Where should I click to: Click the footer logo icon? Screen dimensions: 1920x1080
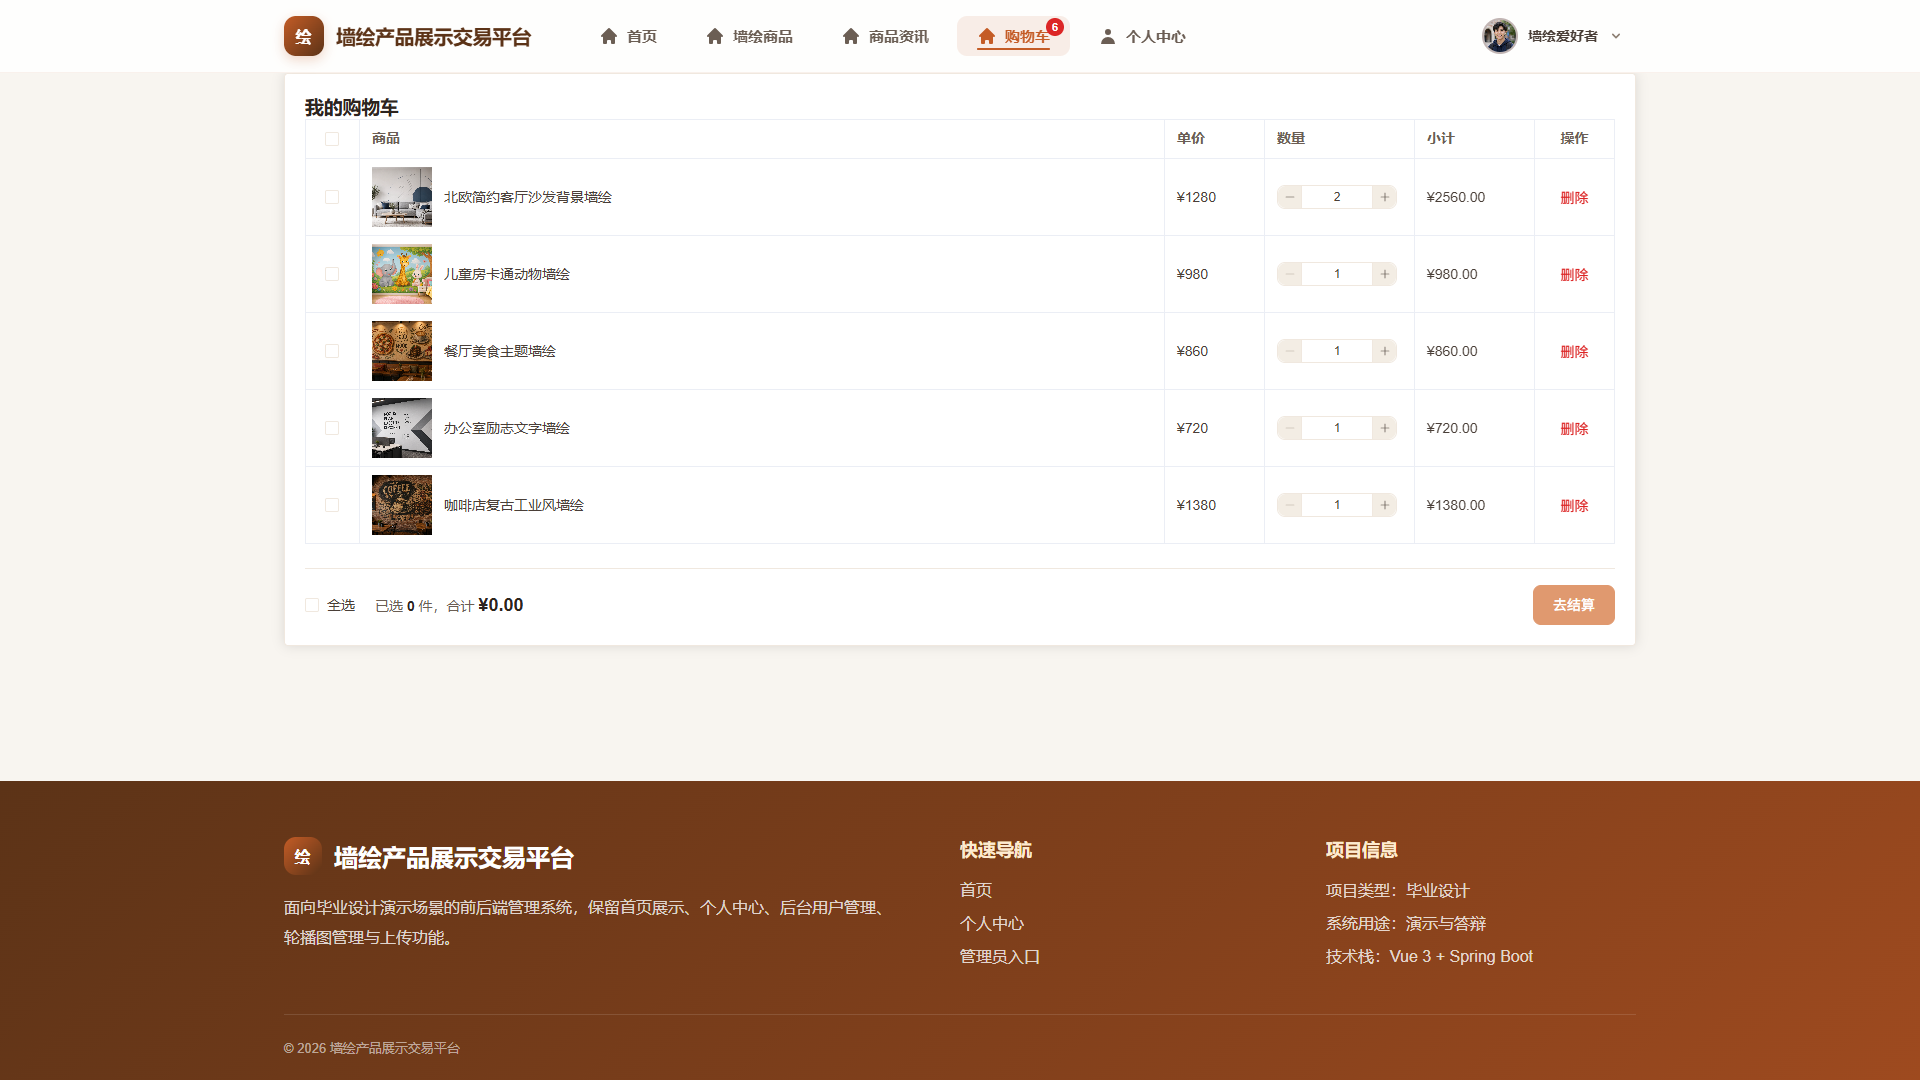[x=302, y=856]
